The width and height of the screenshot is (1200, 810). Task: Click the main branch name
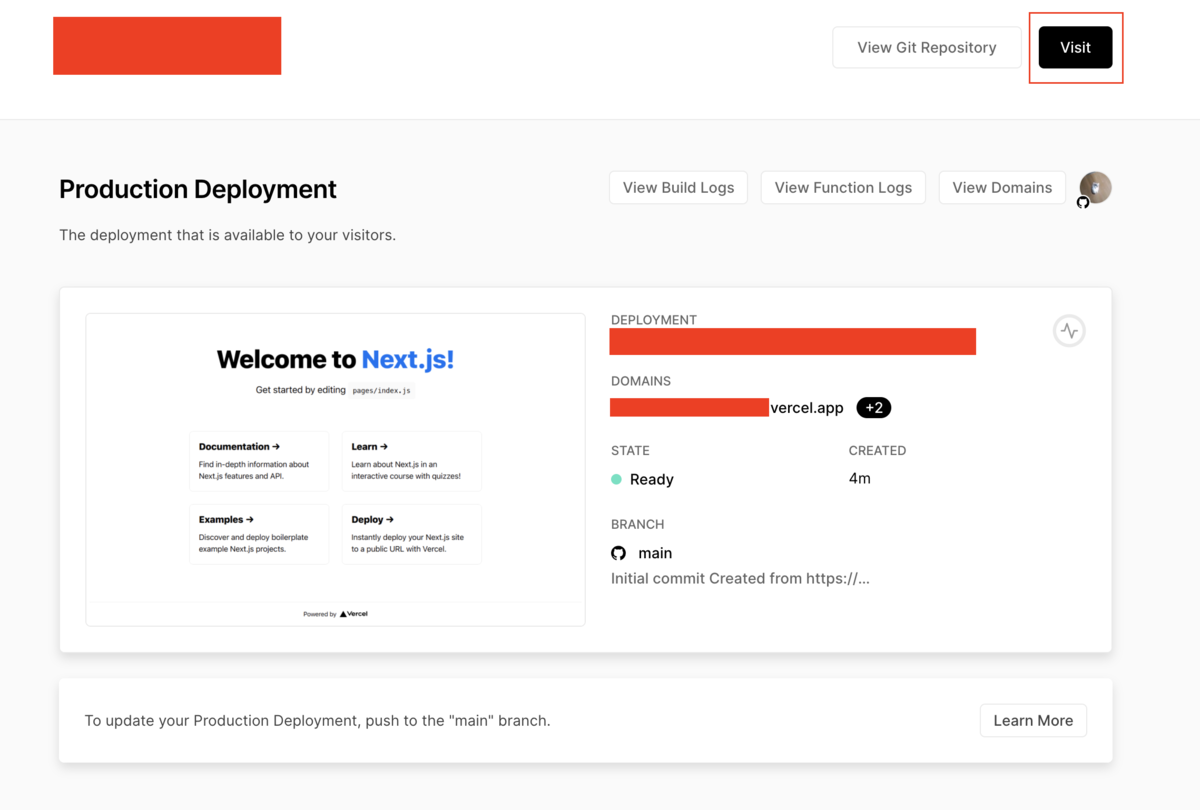point(655,553)
